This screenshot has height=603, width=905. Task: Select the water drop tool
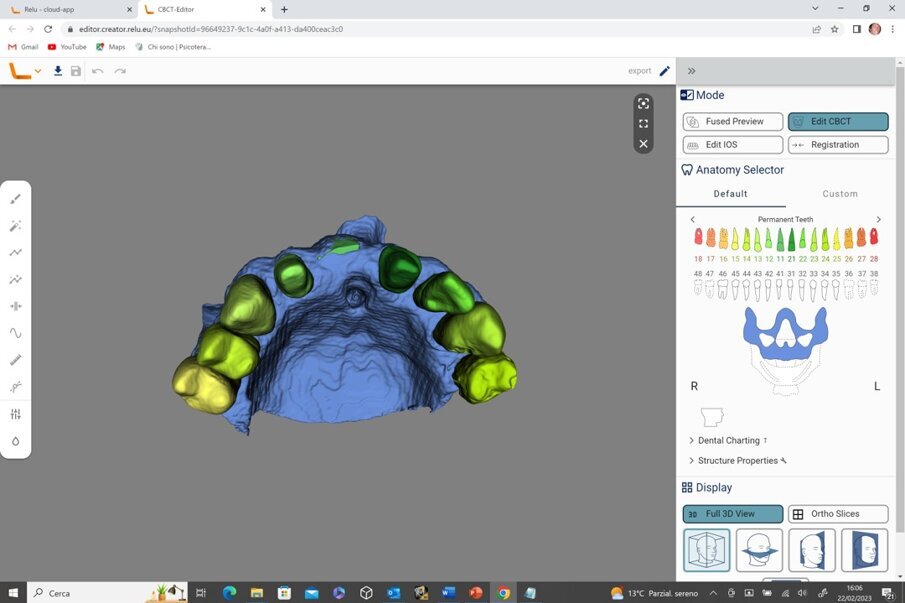(16, 441)
